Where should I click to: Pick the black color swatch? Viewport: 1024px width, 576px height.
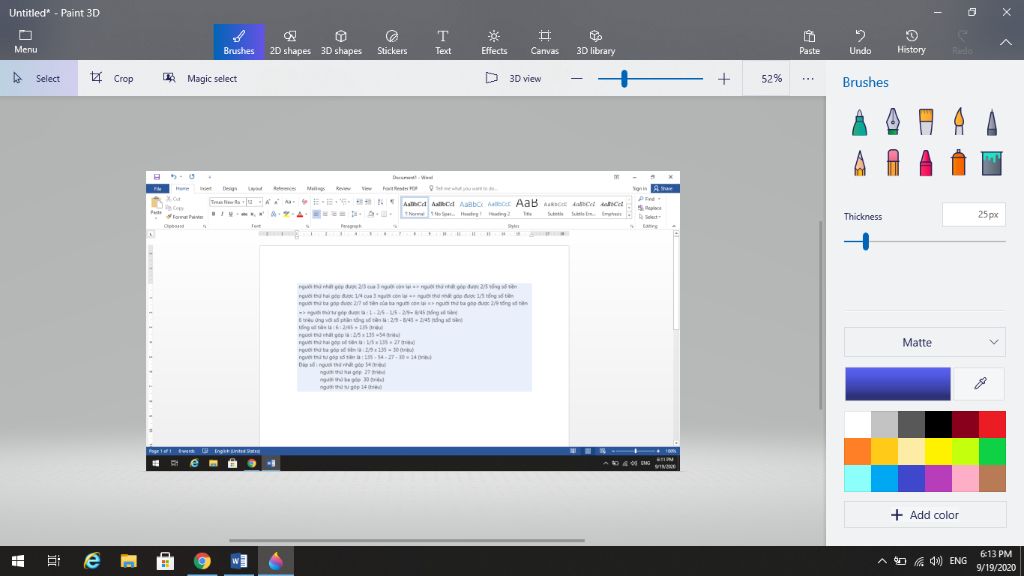point(938,424)
